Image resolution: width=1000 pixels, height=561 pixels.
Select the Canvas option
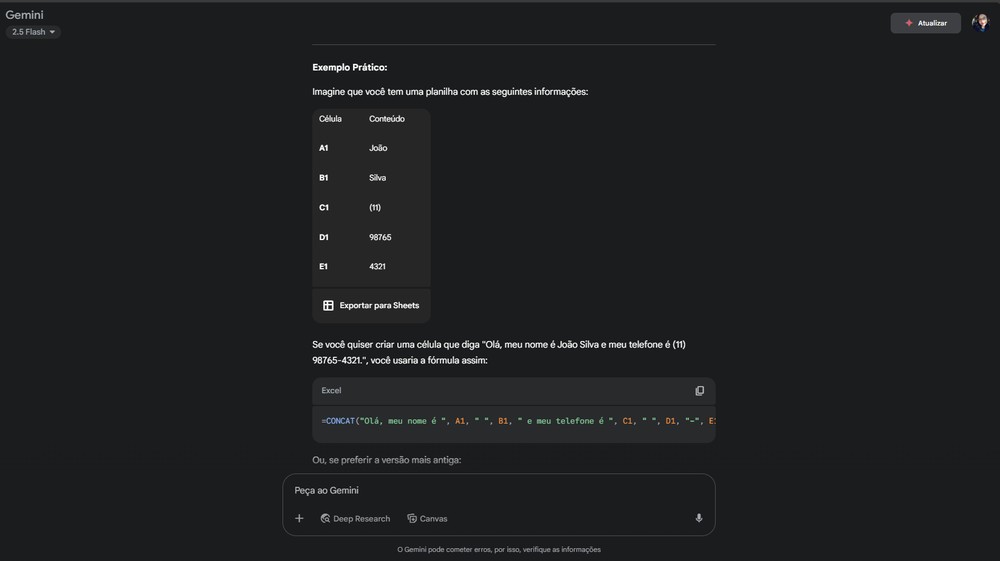(x=433, y=519)
